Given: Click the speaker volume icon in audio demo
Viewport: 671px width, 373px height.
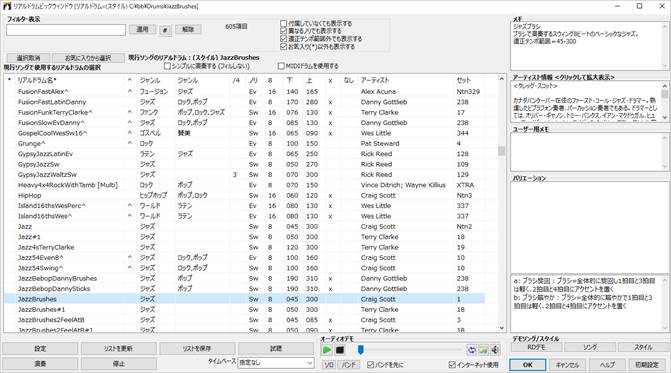Looking at the screenshot, I should (495, 350).
